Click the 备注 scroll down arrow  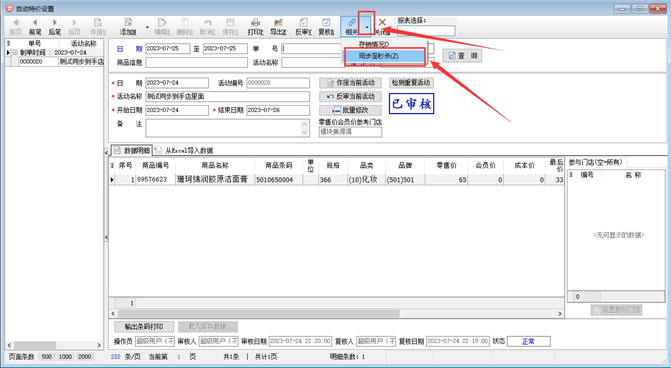[305, 133]
